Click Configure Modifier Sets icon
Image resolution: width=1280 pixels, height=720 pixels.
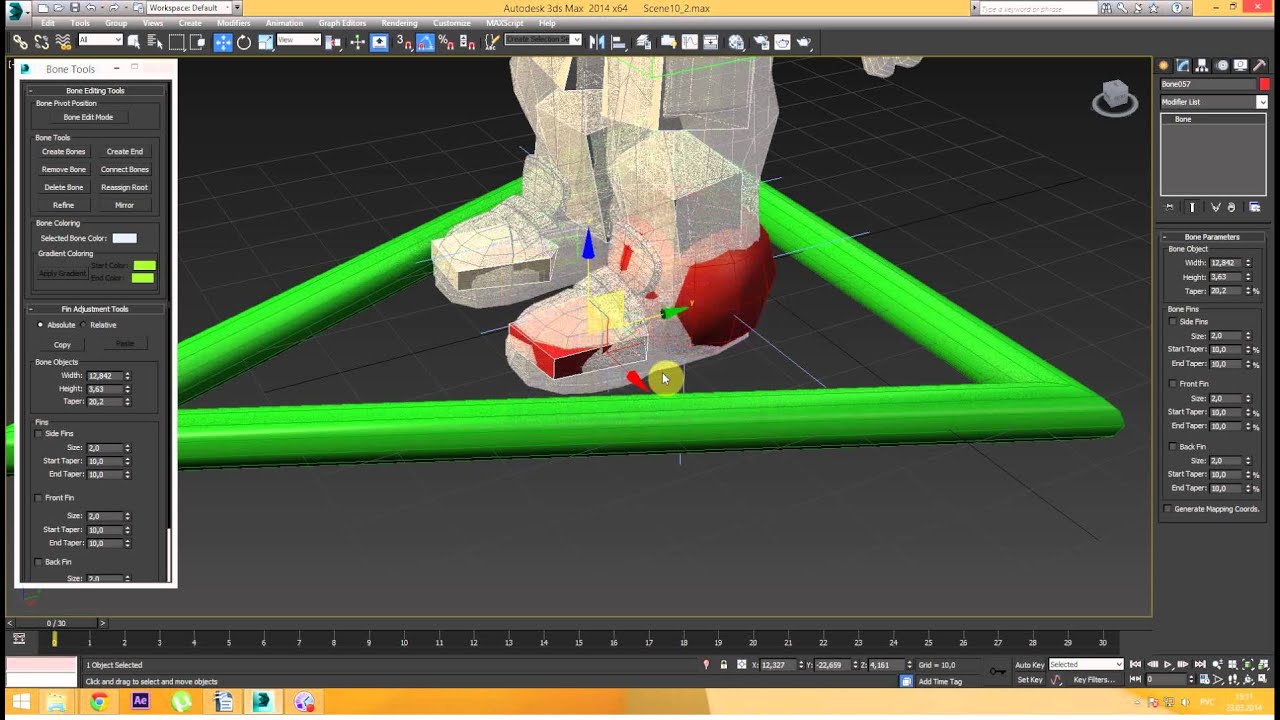tap(1254, 207)
